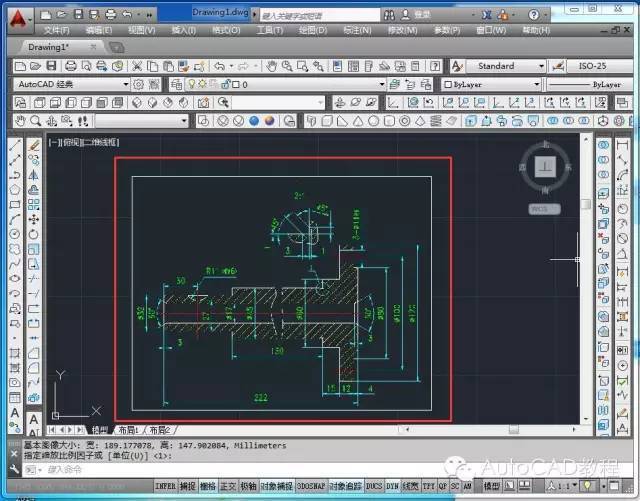Click the Plot (print) icon in standard toolbar

(x=71, y=66)
